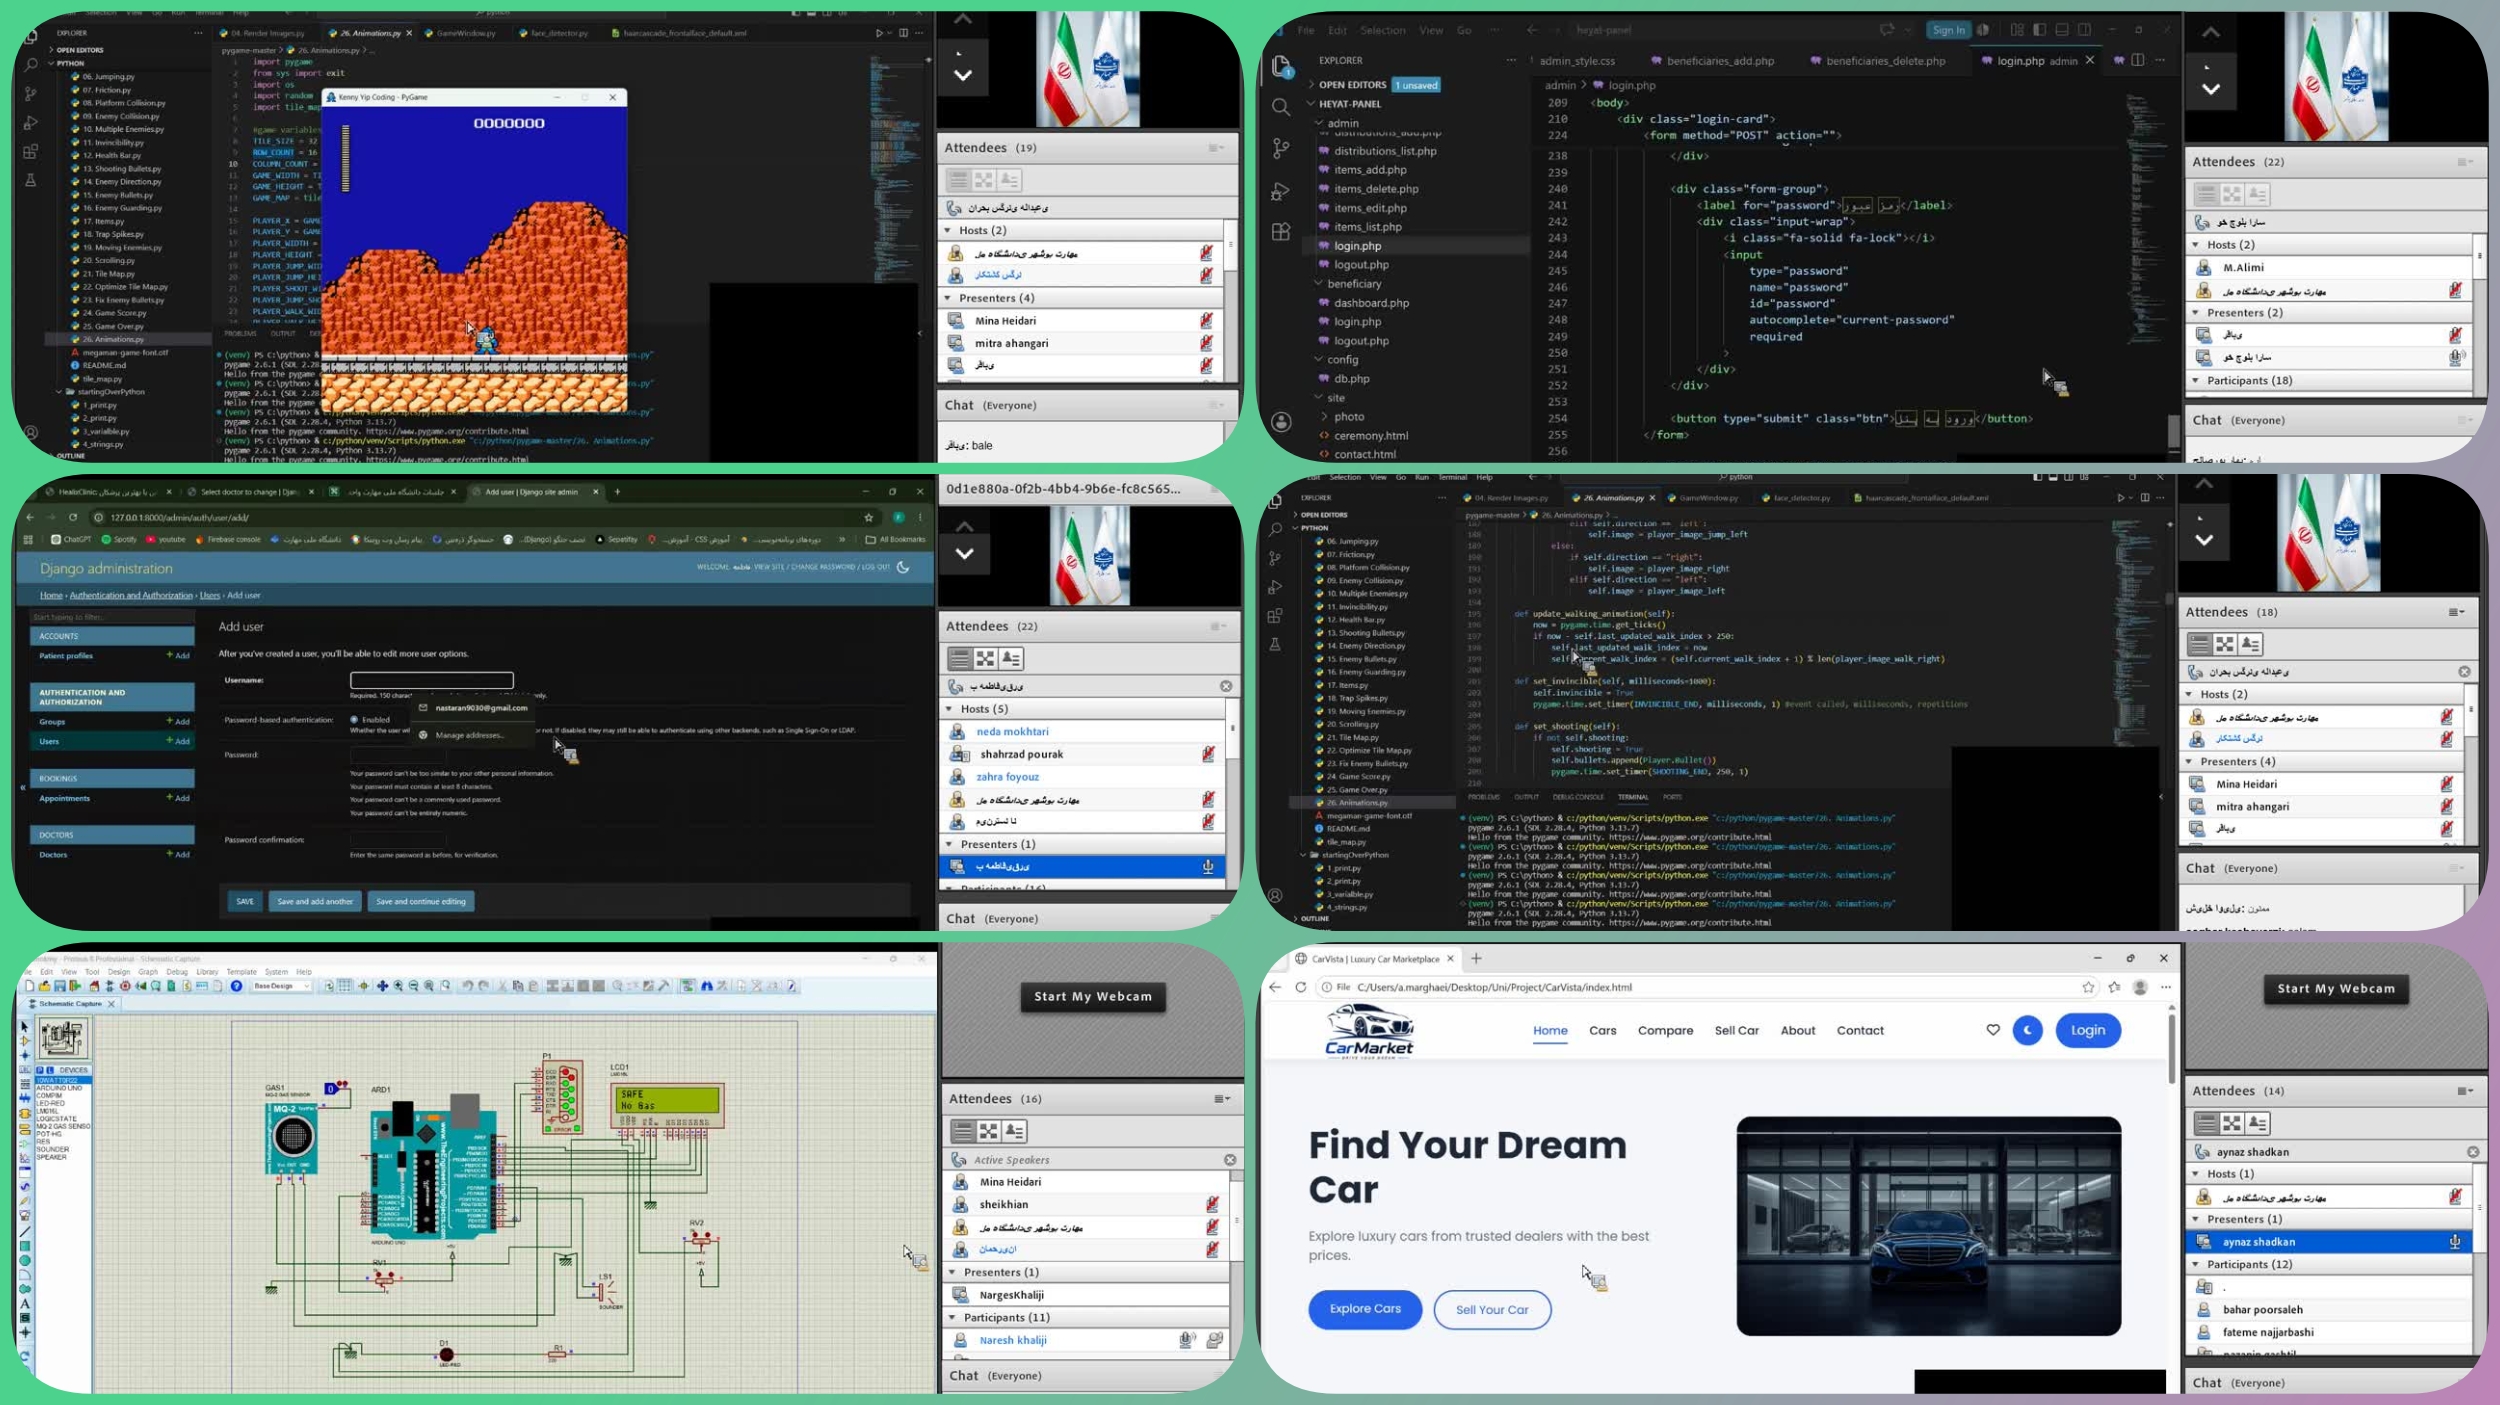Viewport: 2500px width, 1405px height.
Task: Open Search in the heyat-panel VS Code activity bar
Action: pyautogui.click(x=1281, y=107)
